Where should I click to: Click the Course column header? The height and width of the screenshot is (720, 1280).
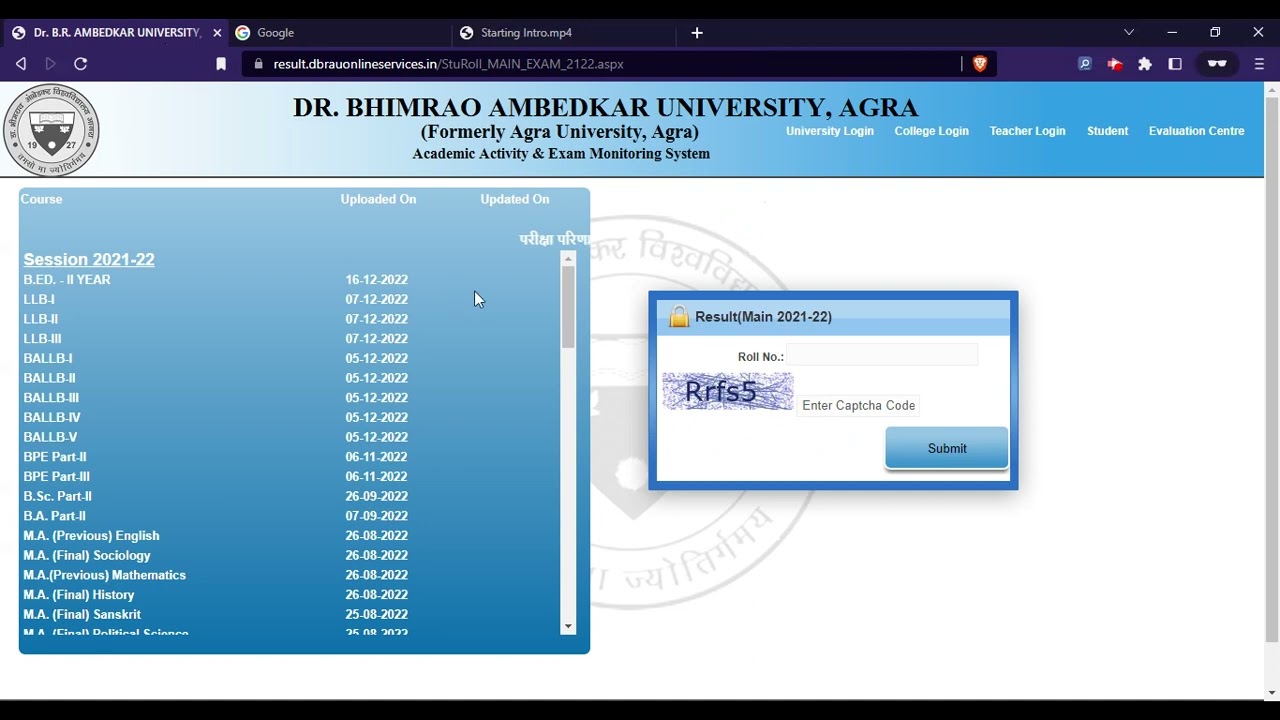(41, 199)
